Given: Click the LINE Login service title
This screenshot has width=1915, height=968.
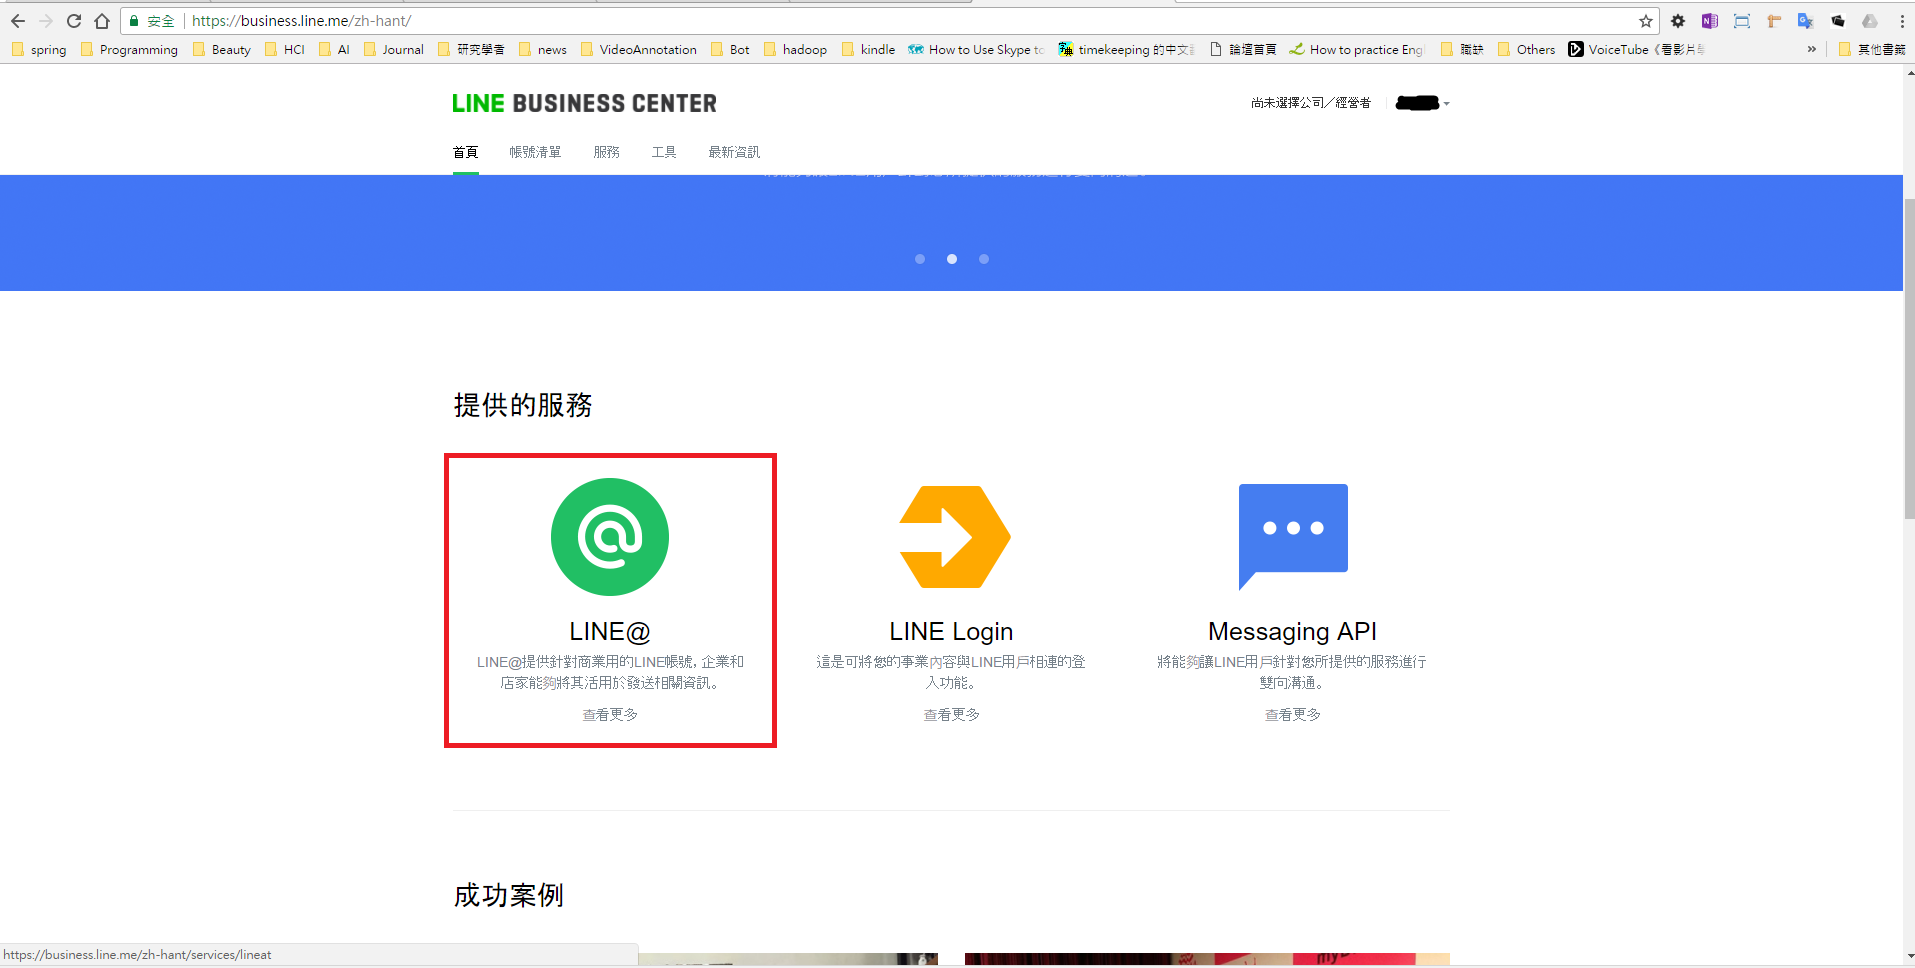Looking at the screenshot, I should (951, 631).
